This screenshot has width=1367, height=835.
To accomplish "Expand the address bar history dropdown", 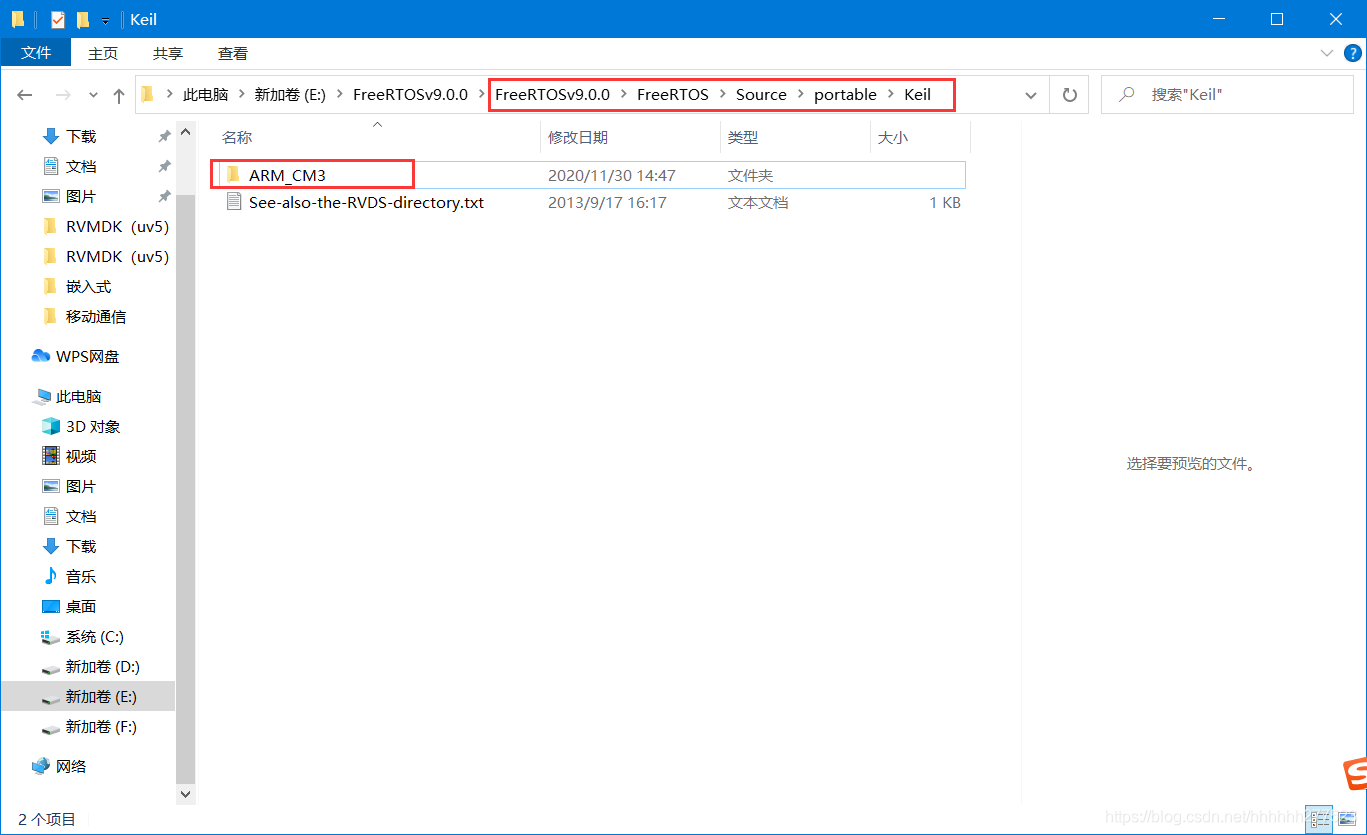I will coord(1031,96).
